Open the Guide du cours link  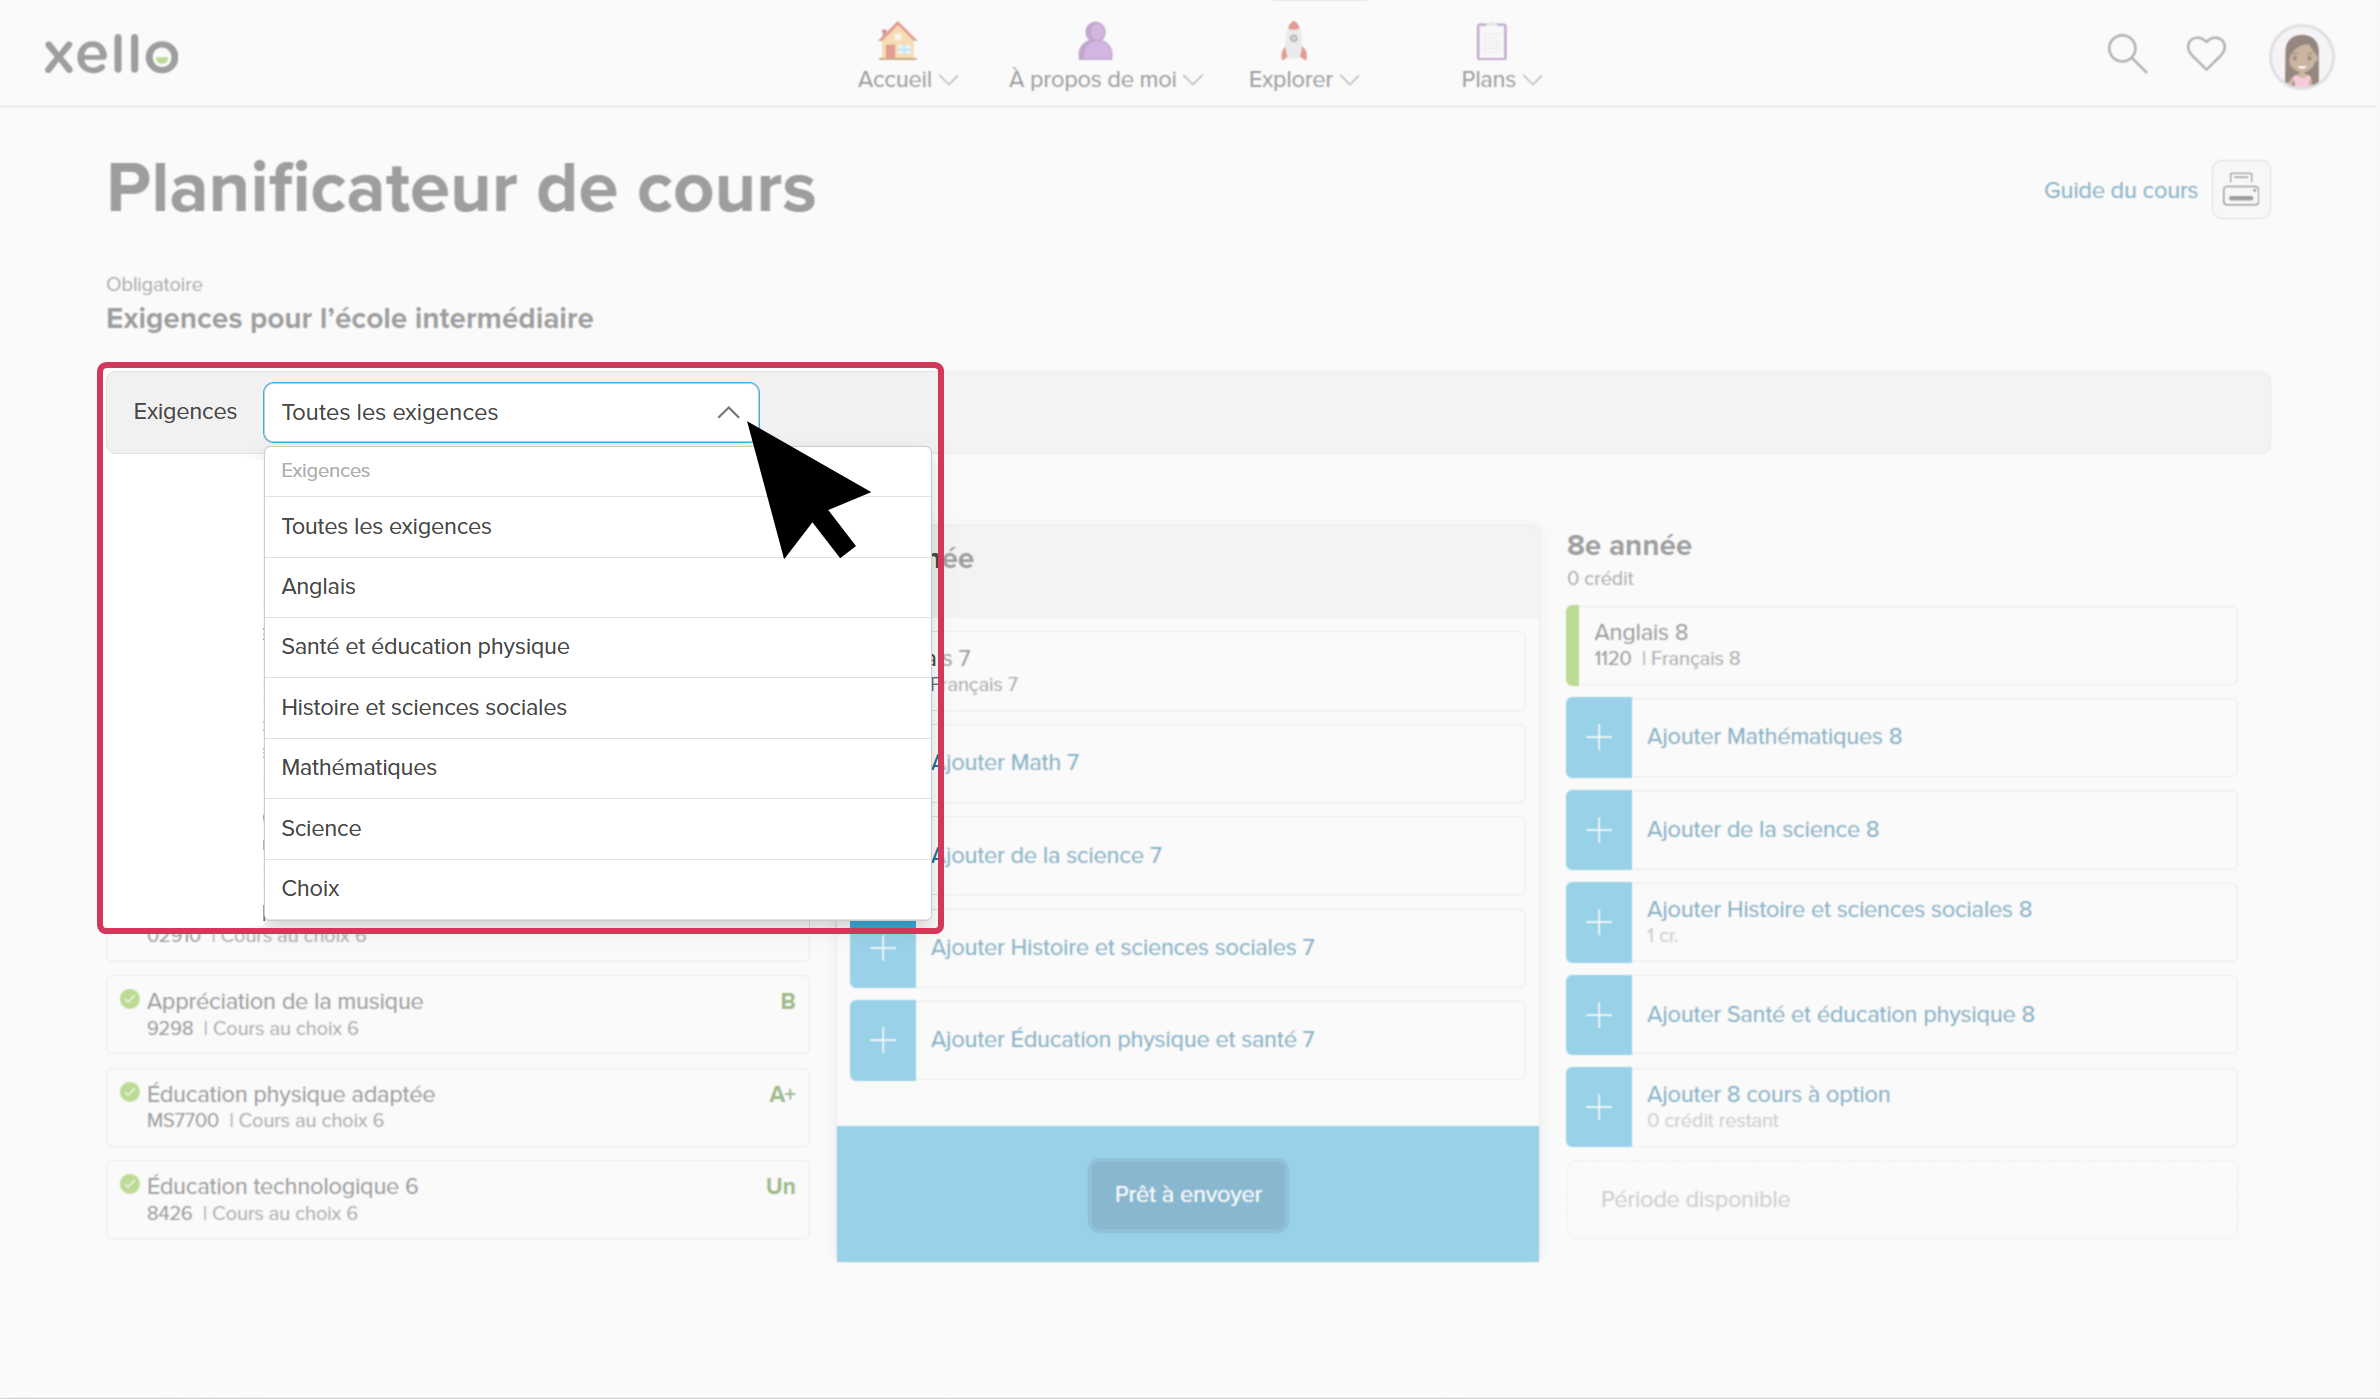tap(2119, 190)
